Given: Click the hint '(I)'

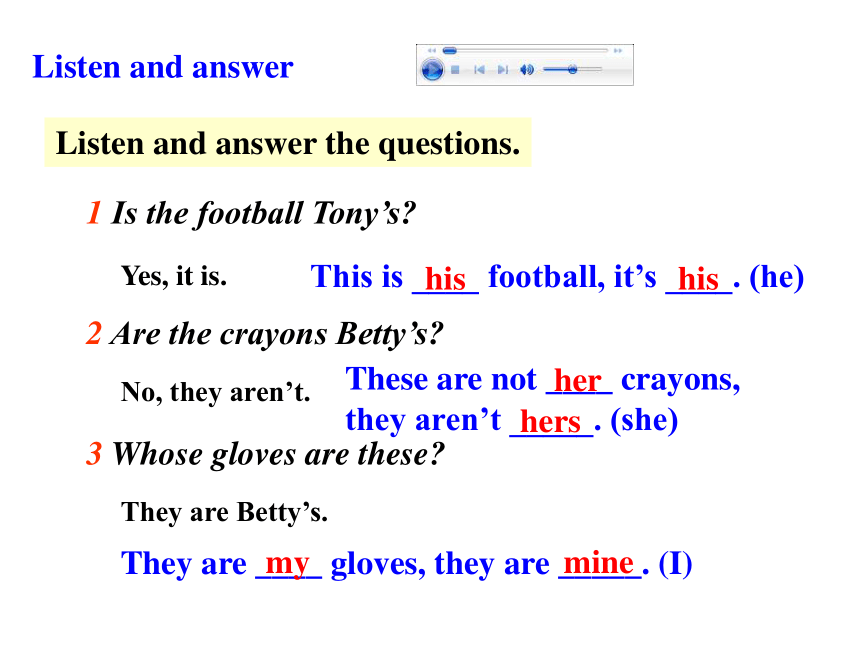Looking at the screenshot, I should 675,564.
